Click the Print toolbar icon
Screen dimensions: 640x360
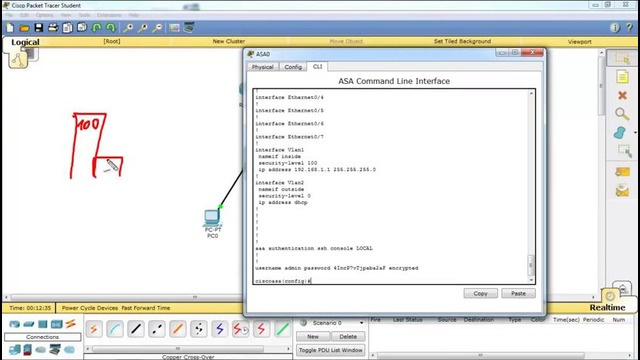pyautogui.click(x=53, y=28)
